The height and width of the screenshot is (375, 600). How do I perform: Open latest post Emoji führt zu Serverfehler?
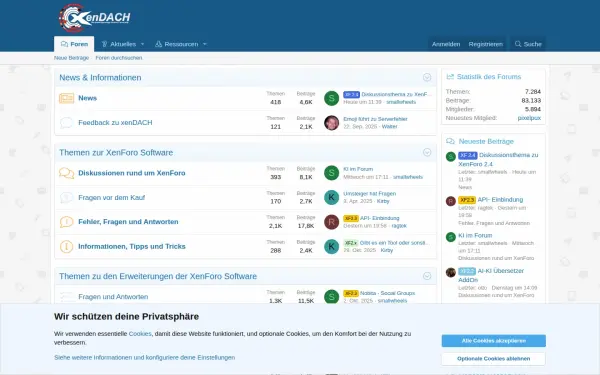[375, 119]
